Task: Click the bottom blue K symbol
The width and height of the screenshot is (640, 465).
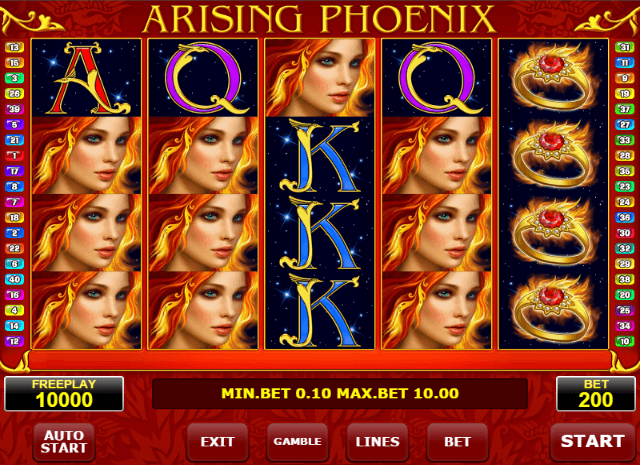Action: [320, 310]
